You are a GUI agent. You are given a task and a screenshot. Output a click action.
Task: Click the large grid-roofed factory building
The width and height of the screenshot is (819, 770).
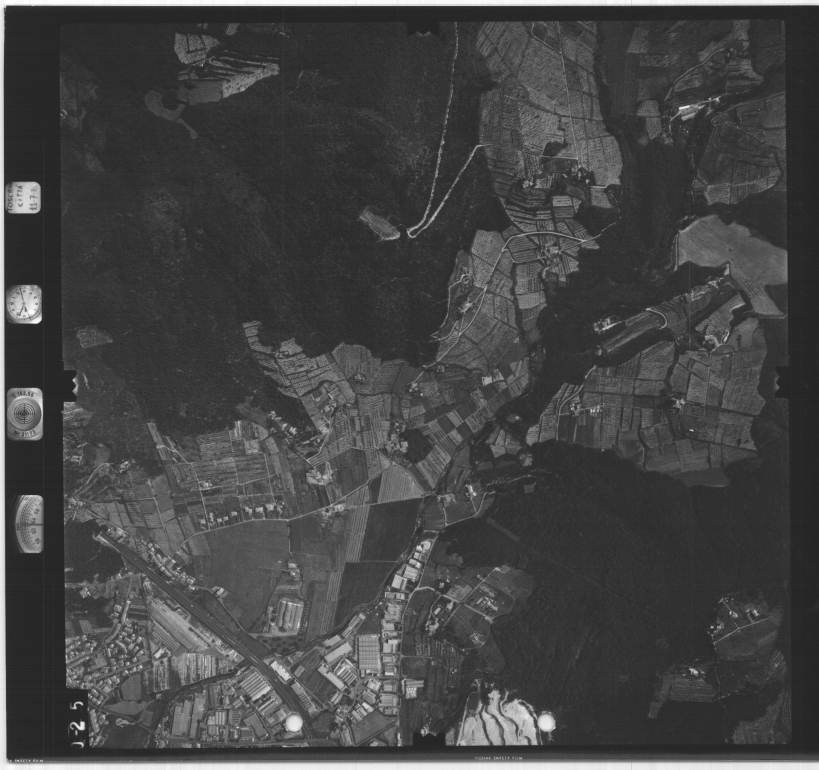pos(369,654)
